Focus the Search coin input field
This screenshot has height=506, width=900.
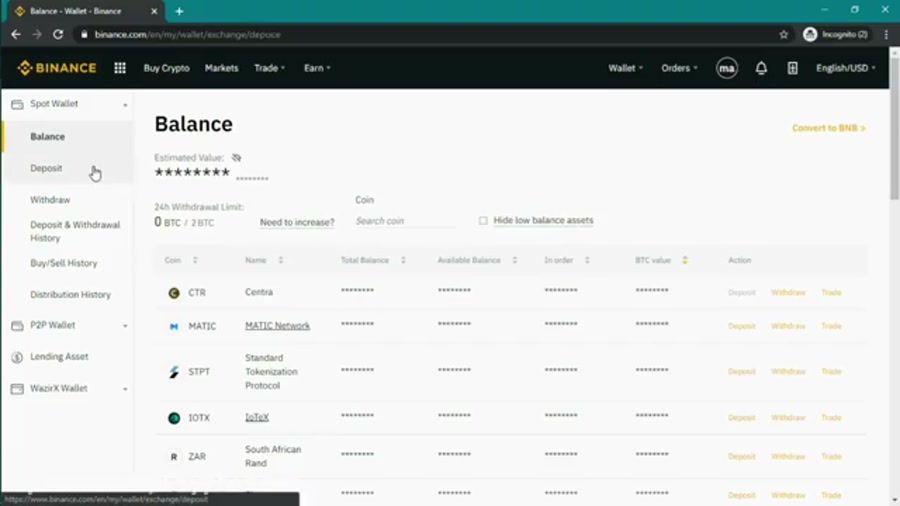pyautogui.click(x=405, y=221)
